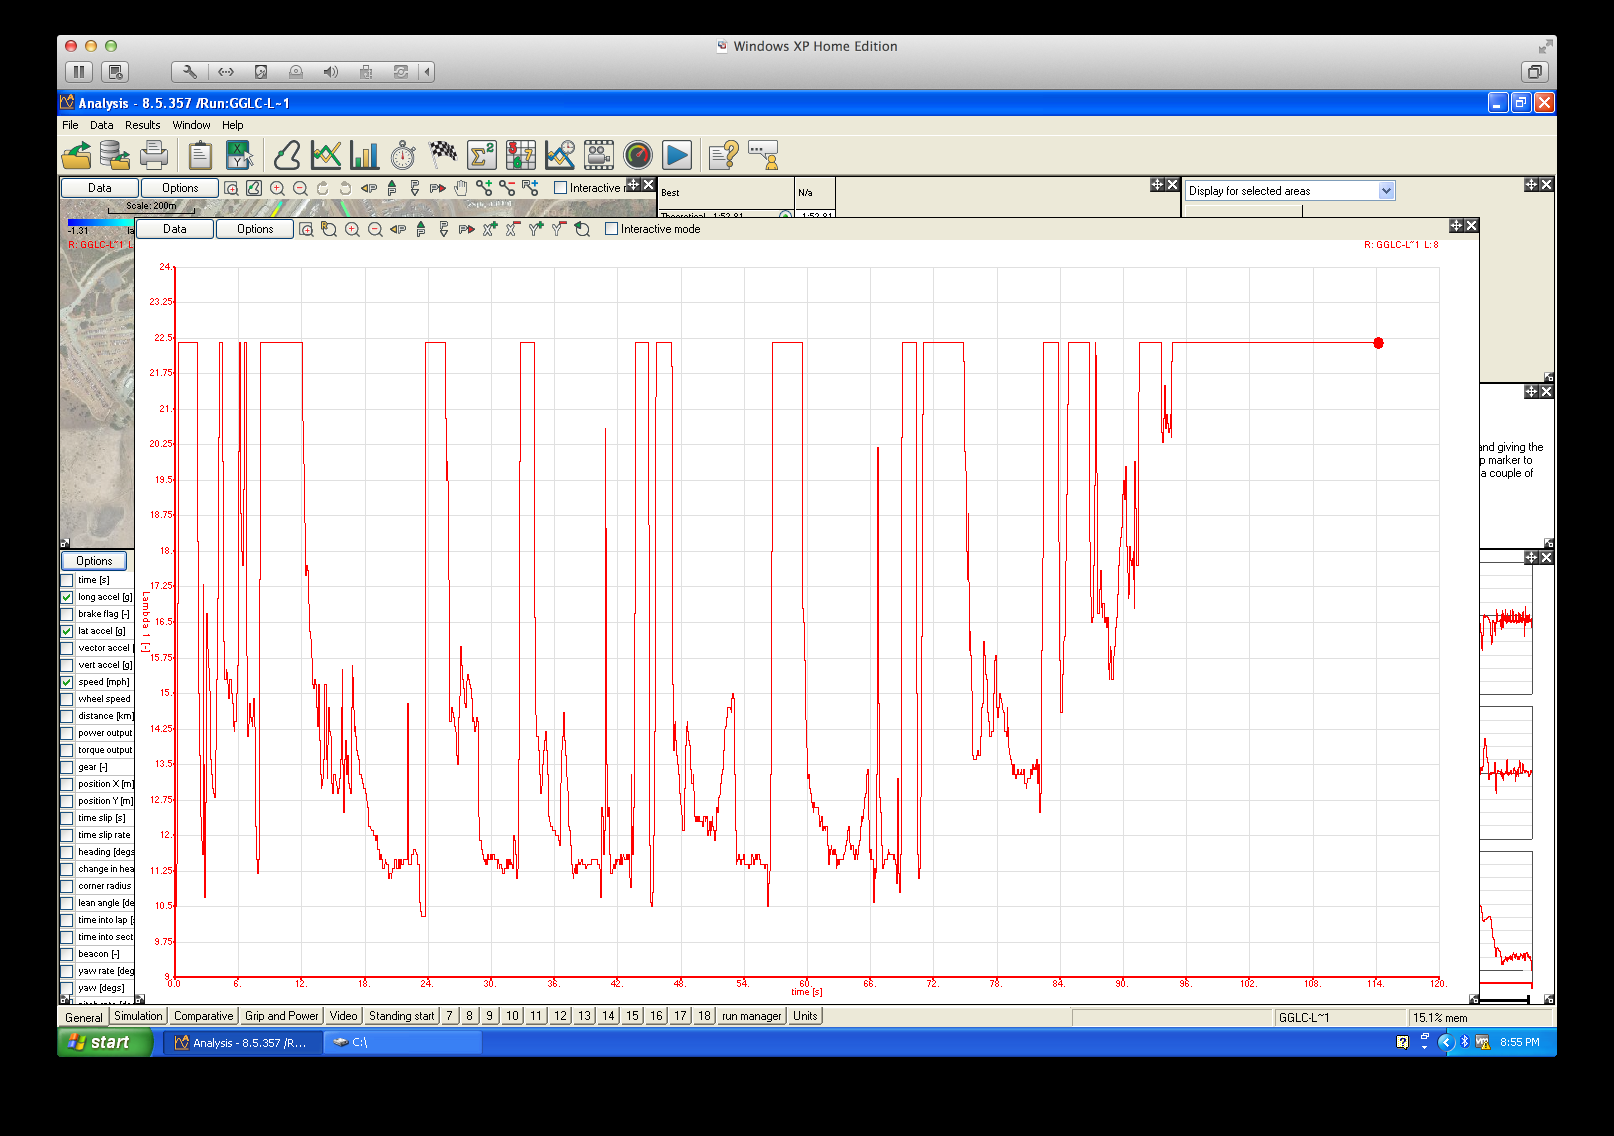Open the speedometer gauge dashboard icon
The height and width of the screenshot is (1136, 1614).
coord(638,155)
